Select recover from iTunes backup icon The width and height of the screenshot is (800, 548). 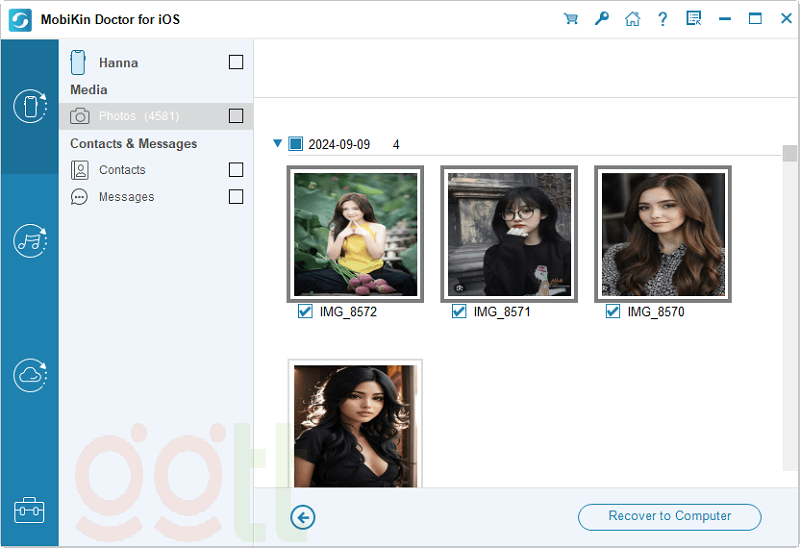point(30,240)
